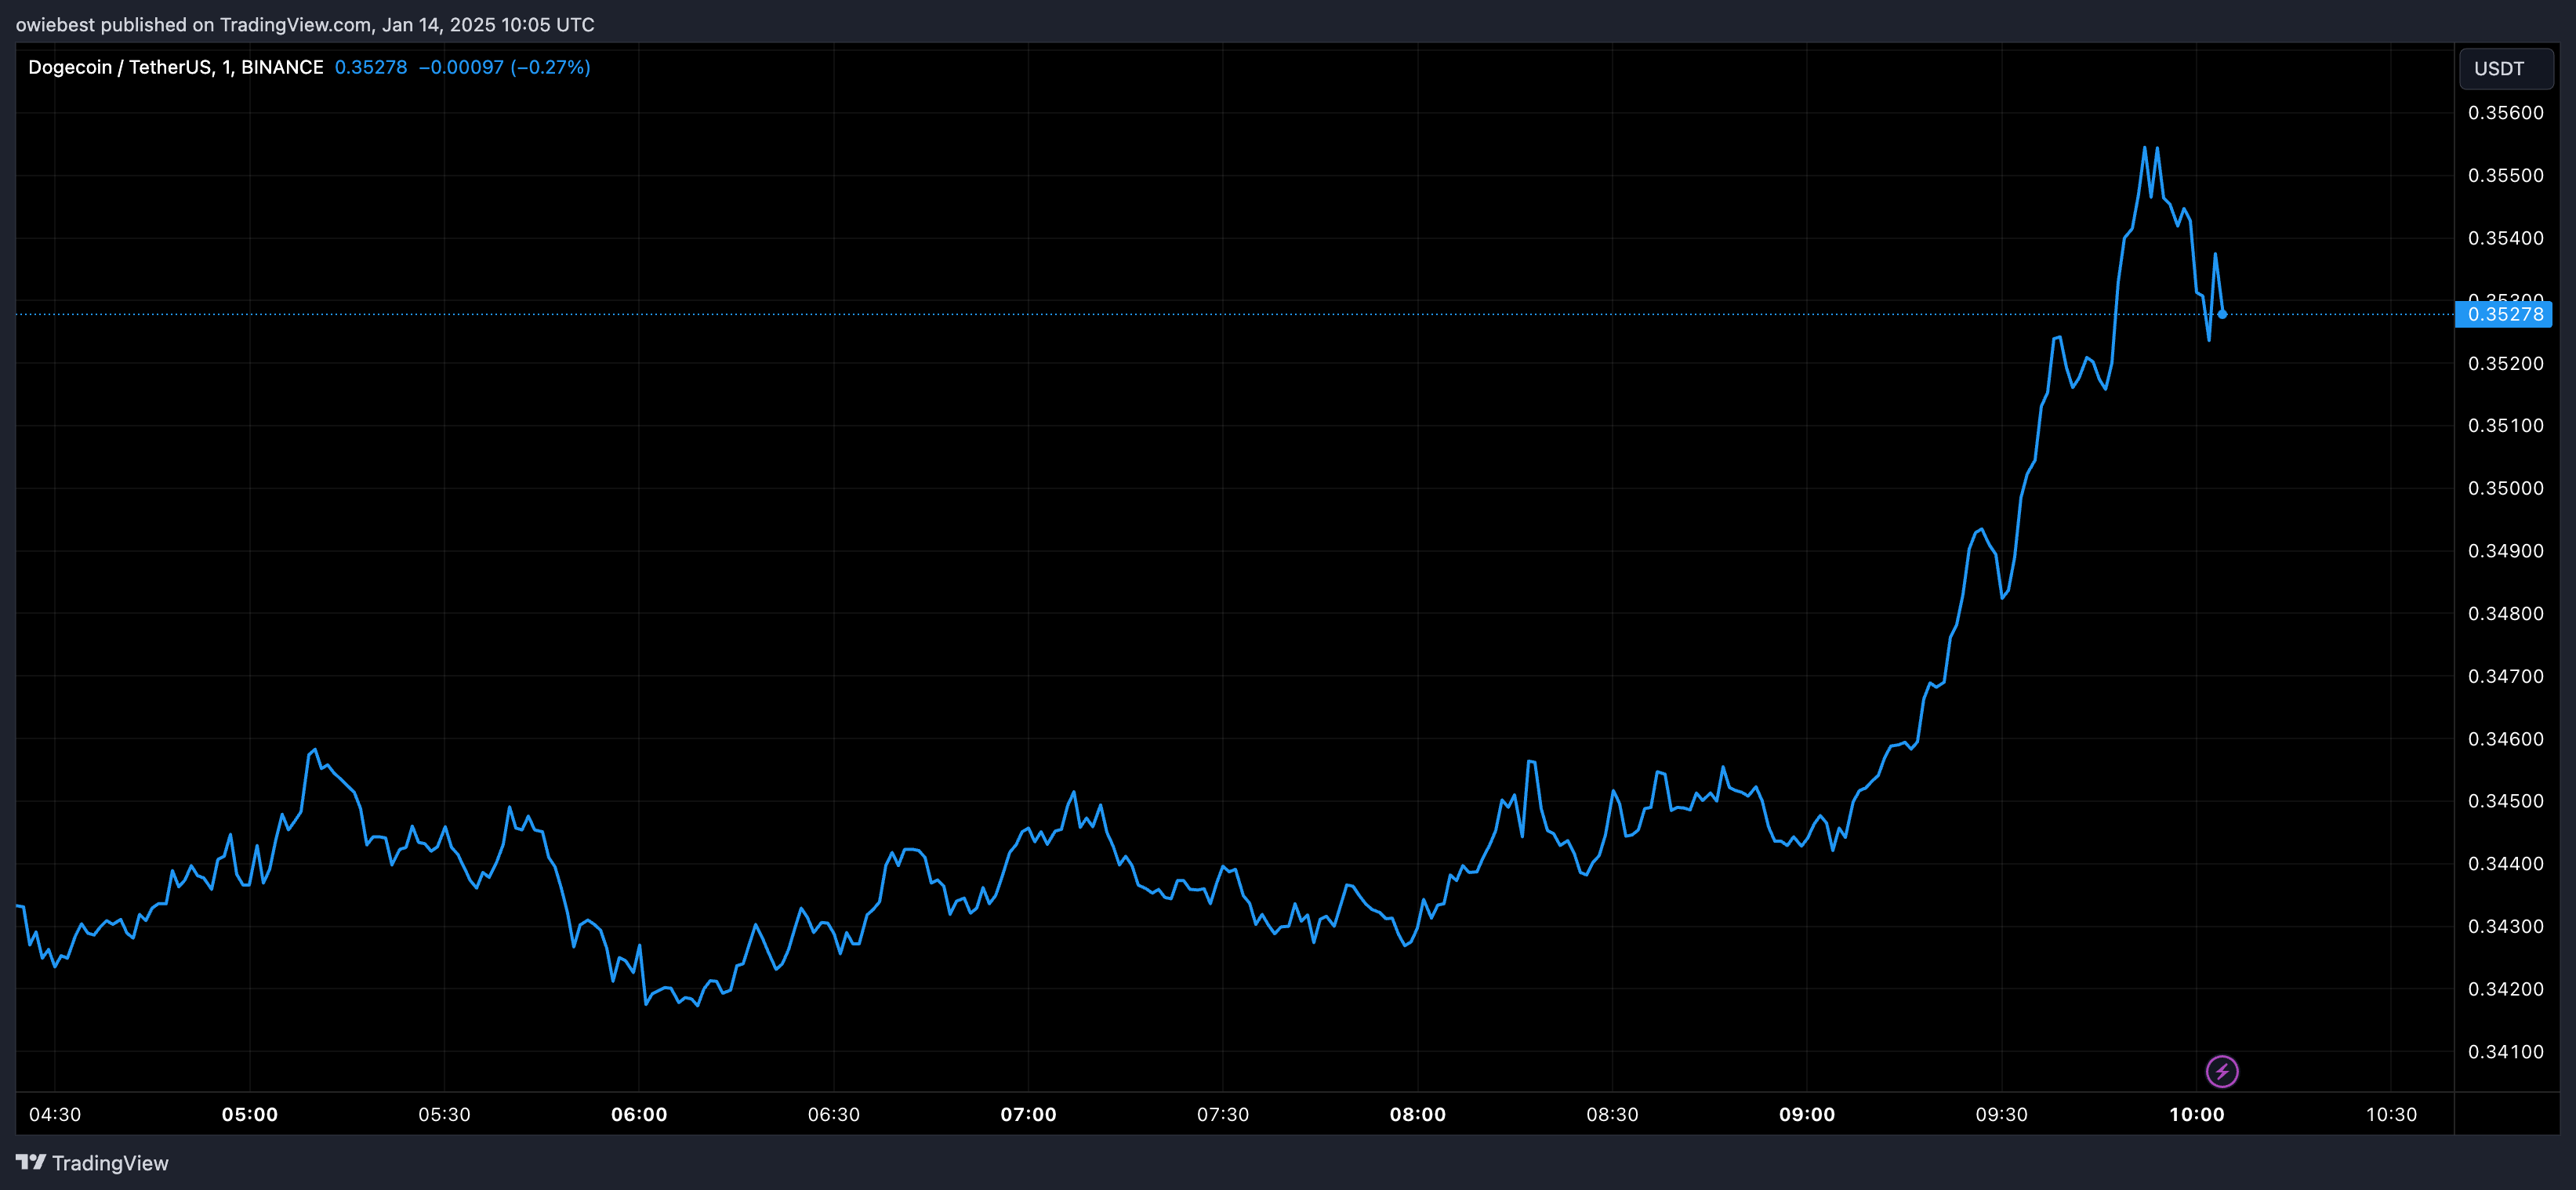Click the 0.35600 price axis label
The image size is (2576, 1190).
pyautogui.click(x=2506, y=113)
